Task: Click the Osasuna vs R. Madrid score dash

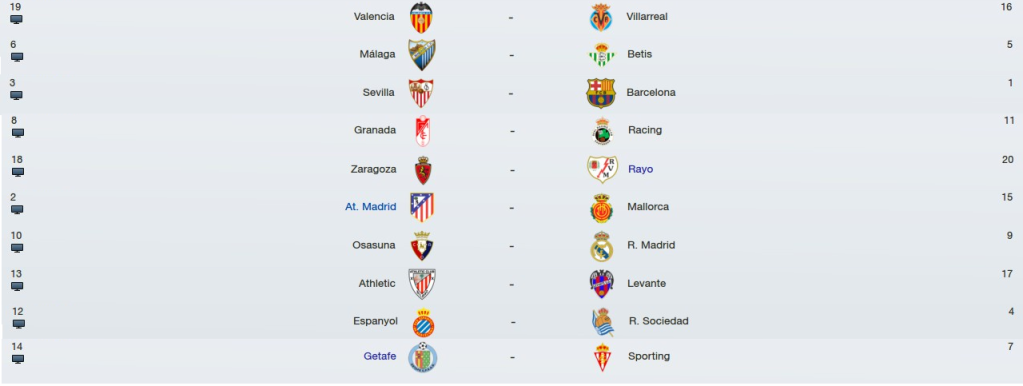Action: (x=511, y=246)
